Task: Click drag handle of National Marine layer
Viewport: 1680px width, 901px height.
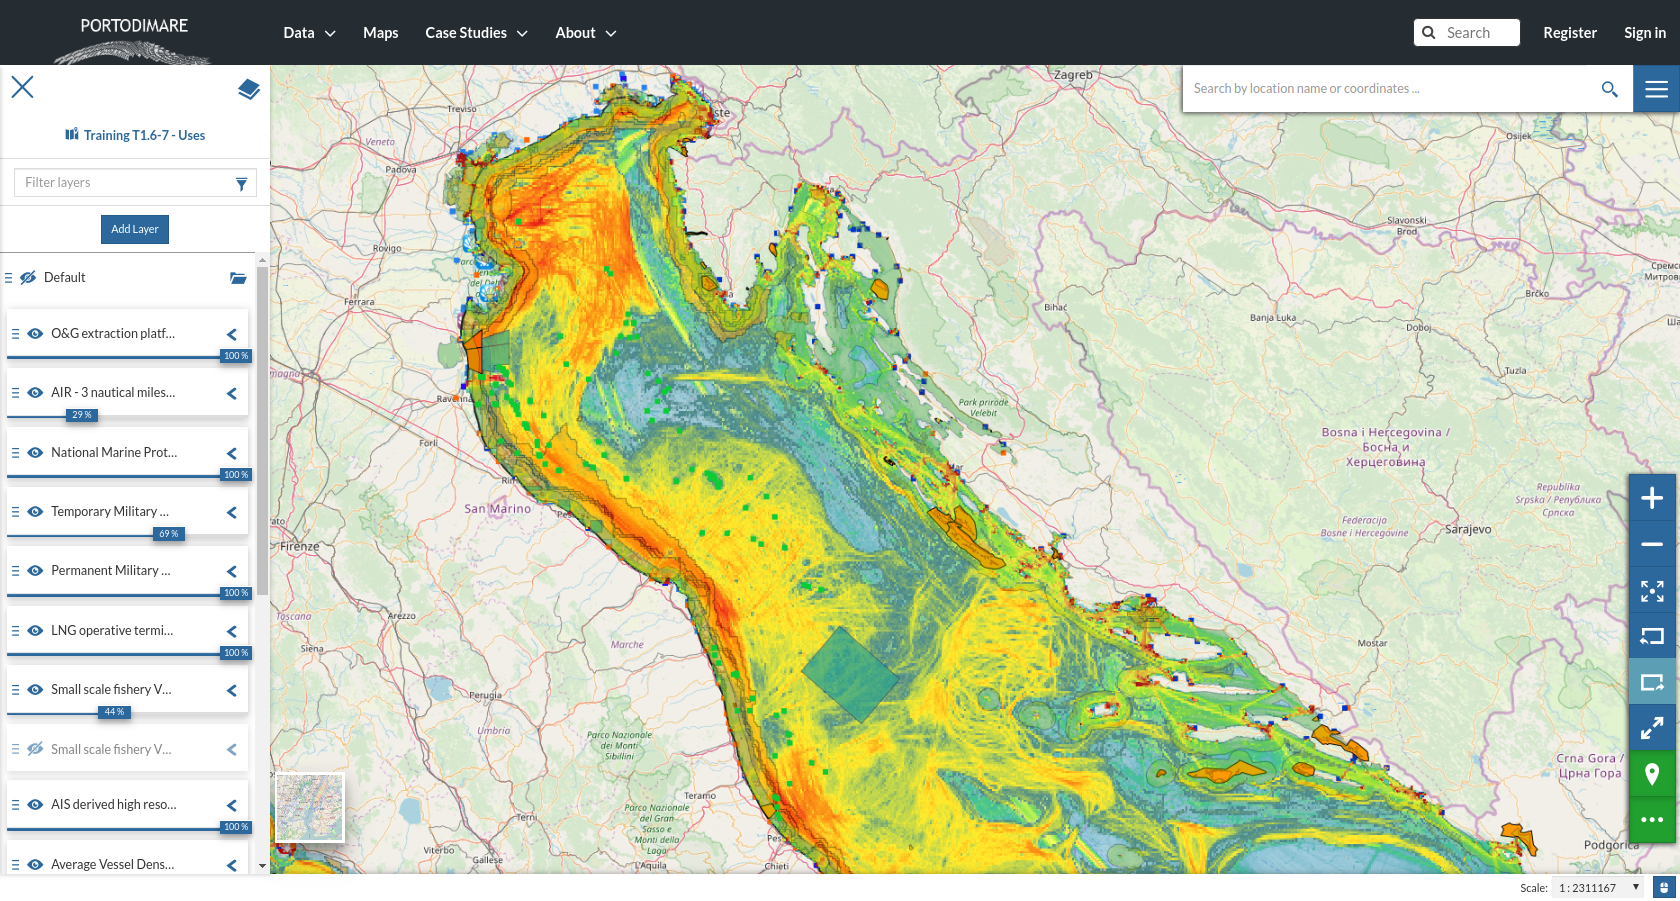Action: point(15,453)
